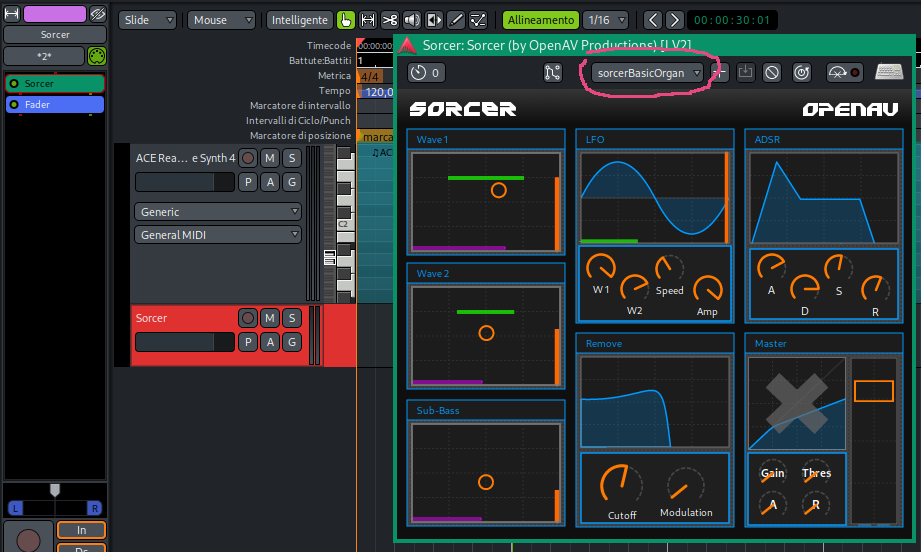Click the ADSR A attack knob

(x=771, y=267)
